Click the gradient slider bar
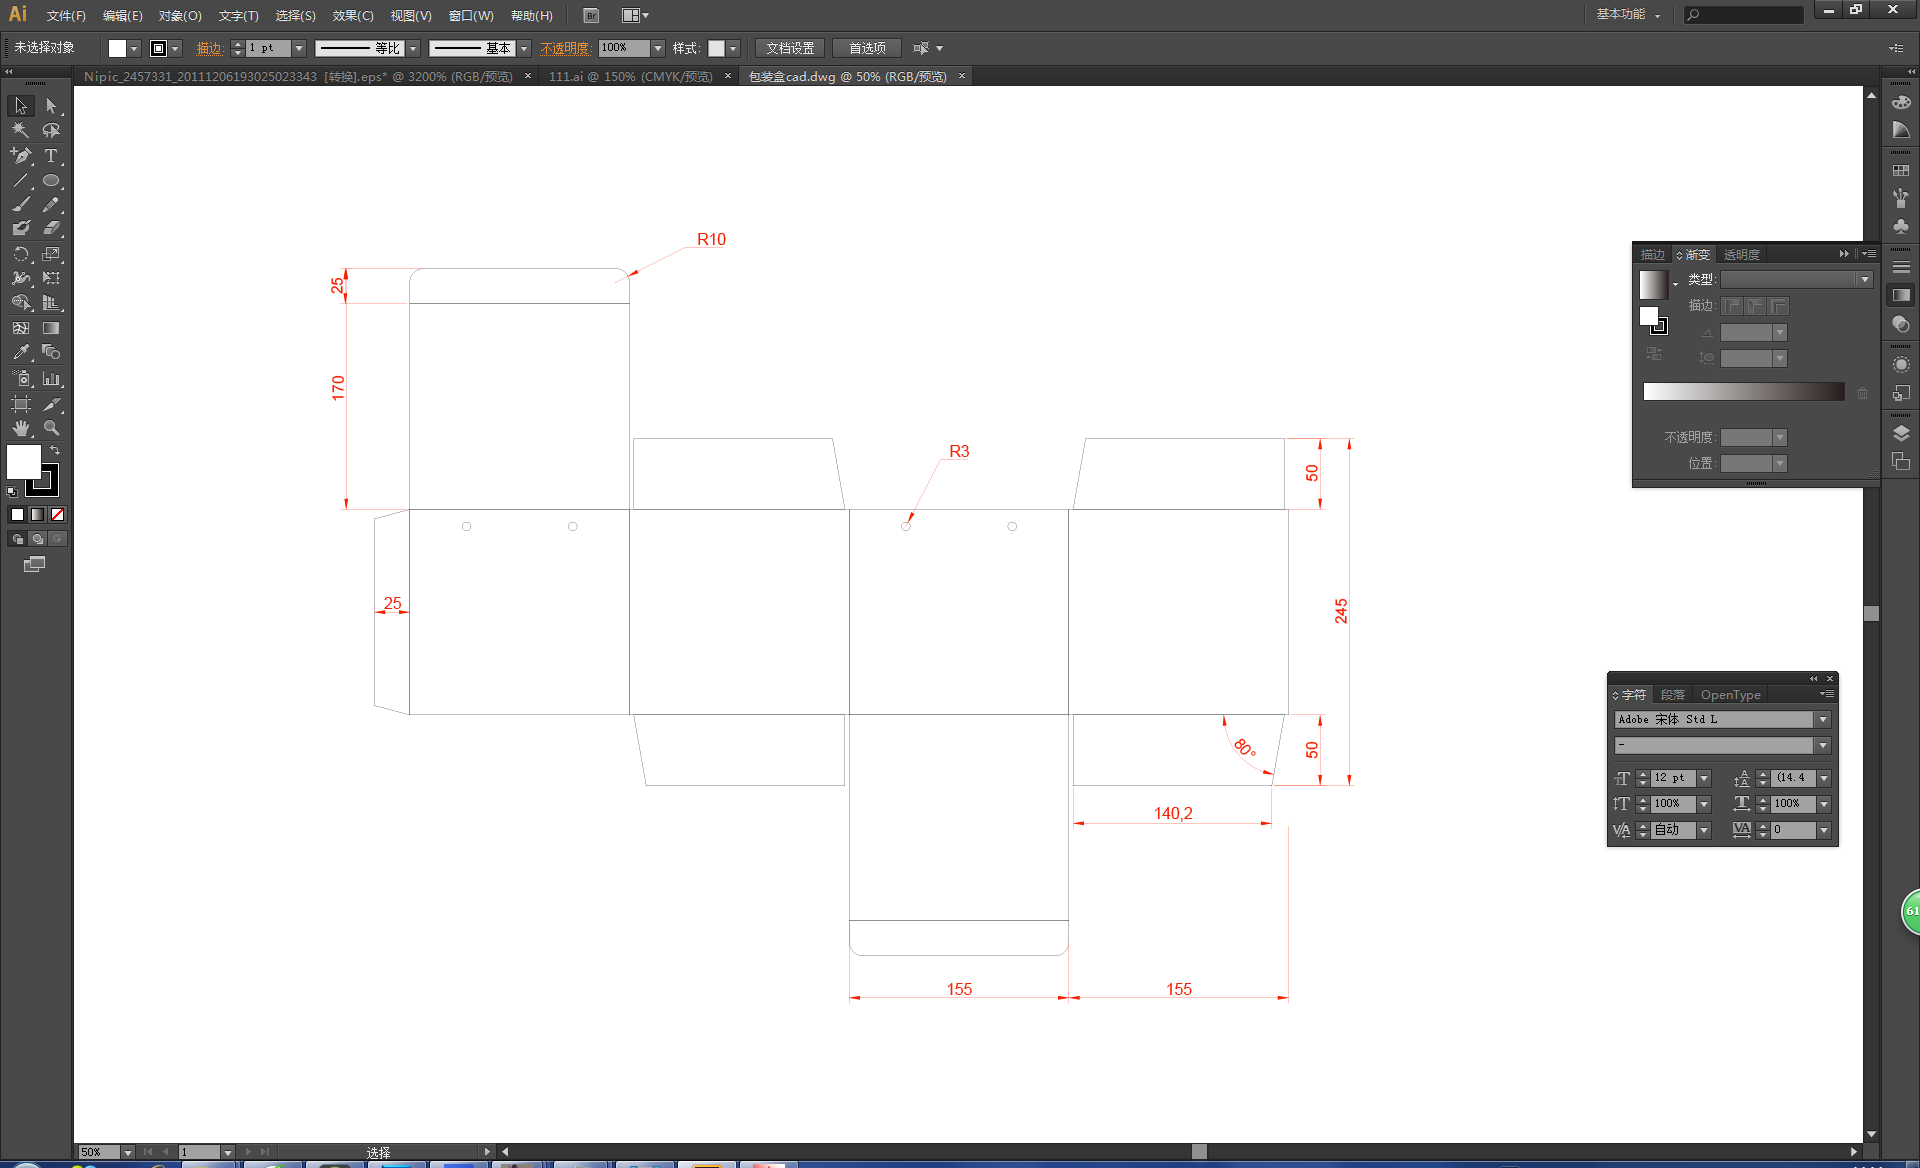 (x=1743, y=392)
